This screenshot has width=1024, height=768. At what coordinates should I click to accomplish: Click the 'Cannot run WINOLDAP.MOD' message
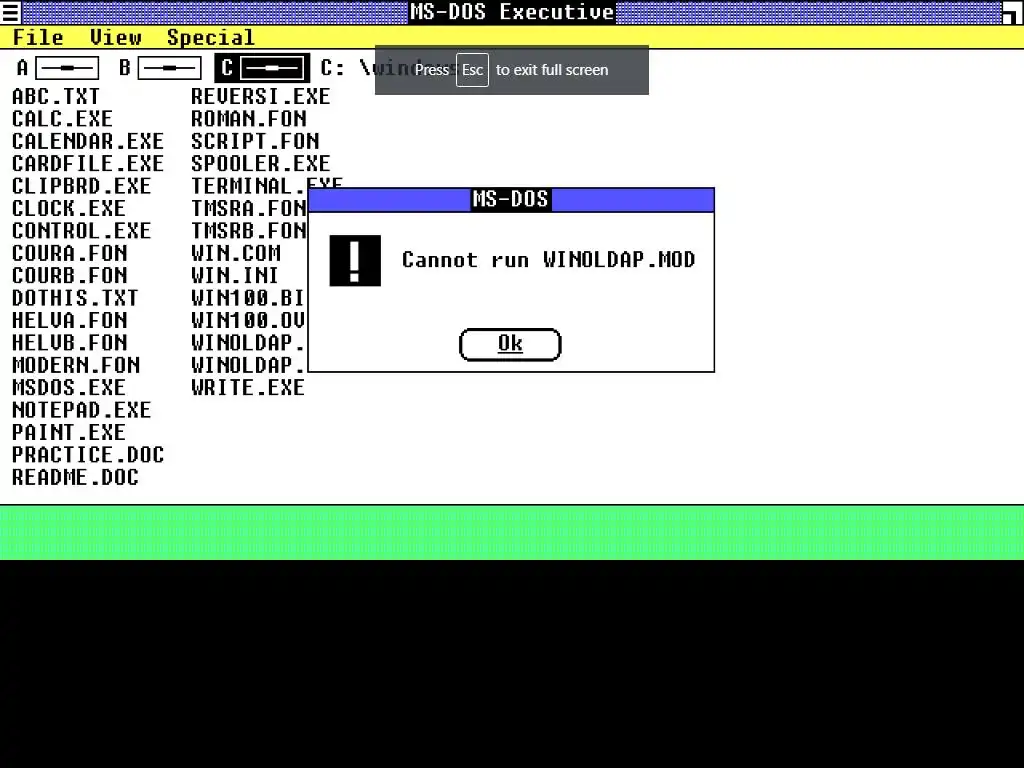[549, 260]
